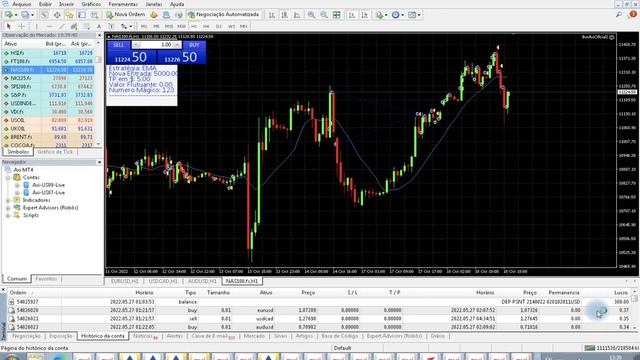The height and width of the screenshot is (360, 640).
Task: Open the red notification alert icon
Action: [633, 14]
